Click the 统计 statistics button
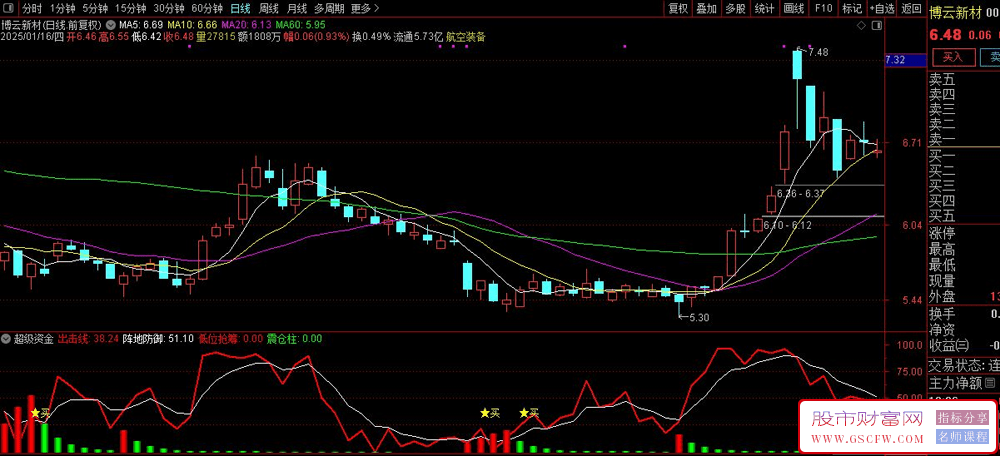Screen dimensions: 1000x456 (x=765, y=8)
